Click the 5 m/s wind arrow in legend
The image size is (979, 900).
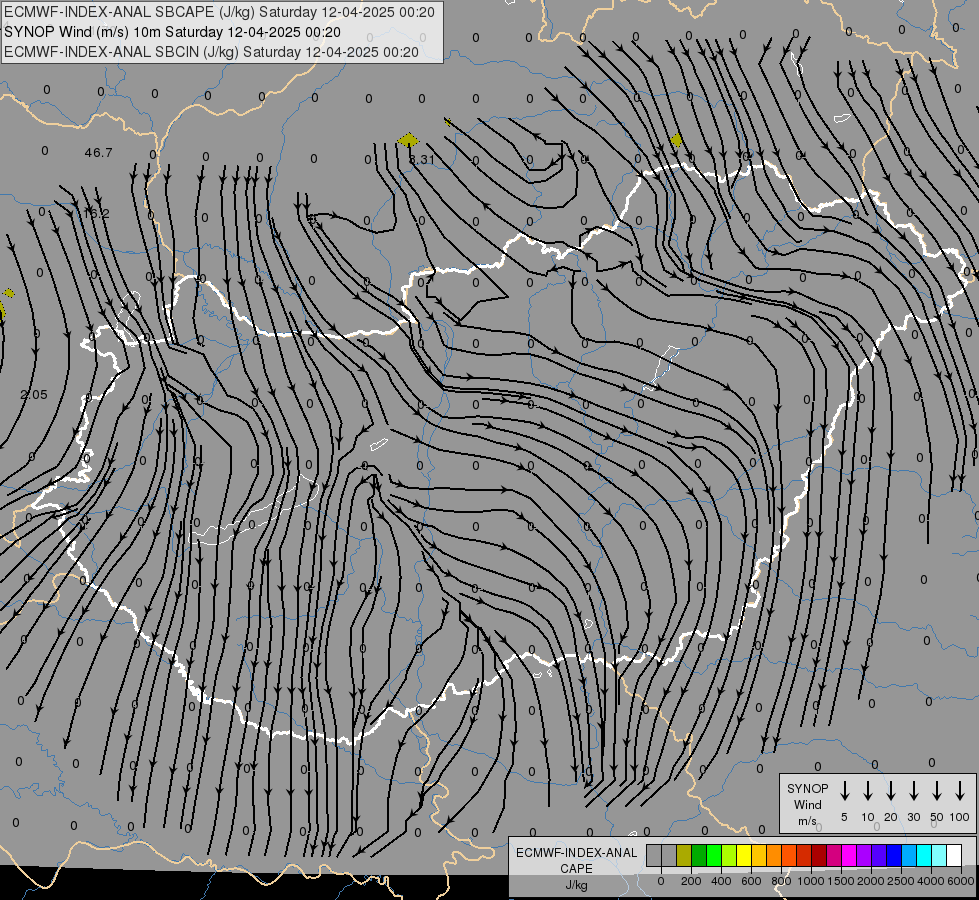[x=844, y=791]
